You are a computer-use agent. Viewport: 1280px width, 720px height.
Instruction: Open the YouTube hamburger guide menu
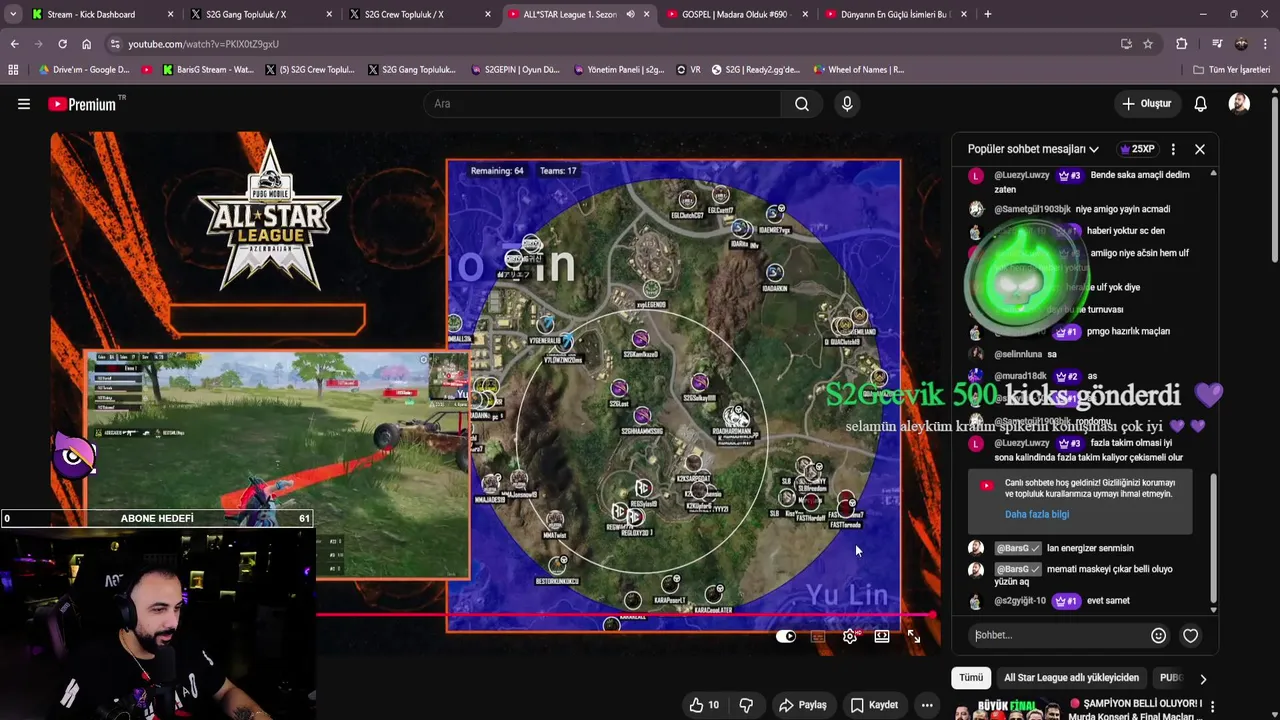(x=24, y=104)
